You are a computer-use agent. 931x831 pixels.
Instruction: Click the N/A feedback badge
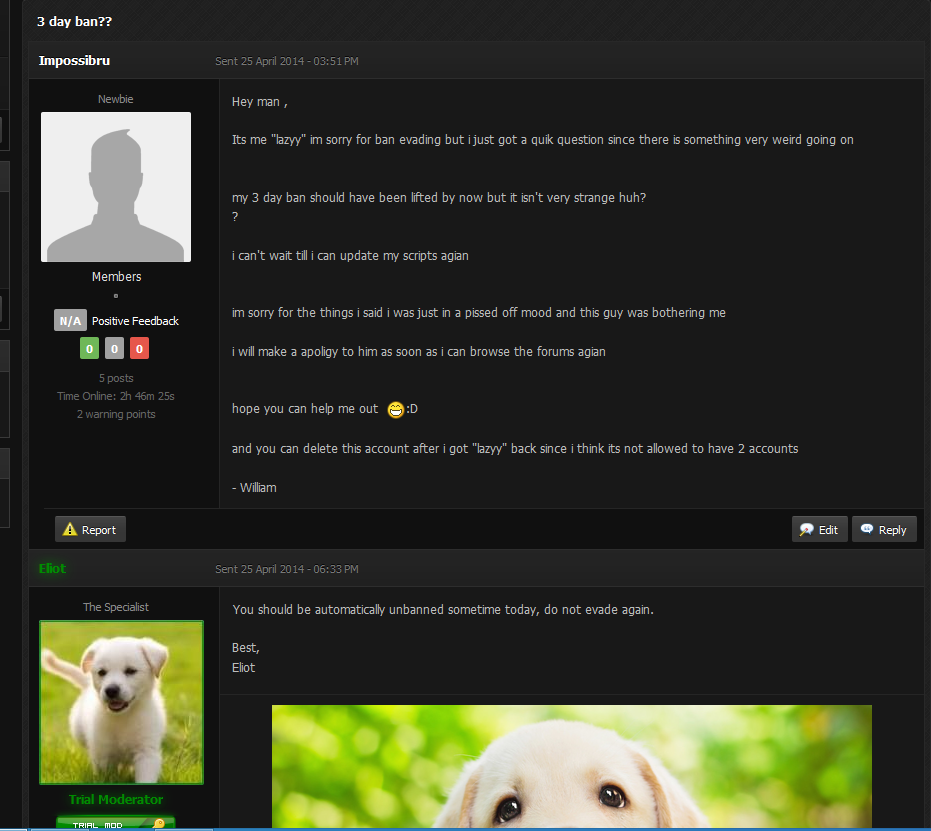click(70, 321)
